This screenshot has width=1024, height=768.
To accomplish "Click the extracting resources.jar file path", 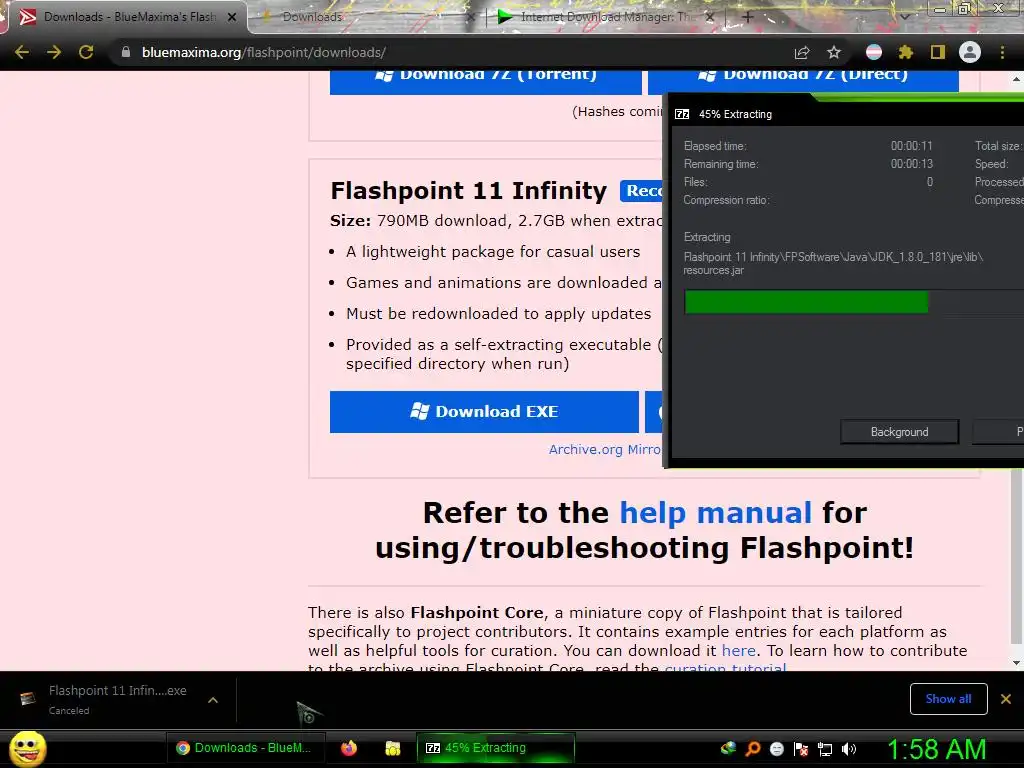I will [x=833, y=263].
